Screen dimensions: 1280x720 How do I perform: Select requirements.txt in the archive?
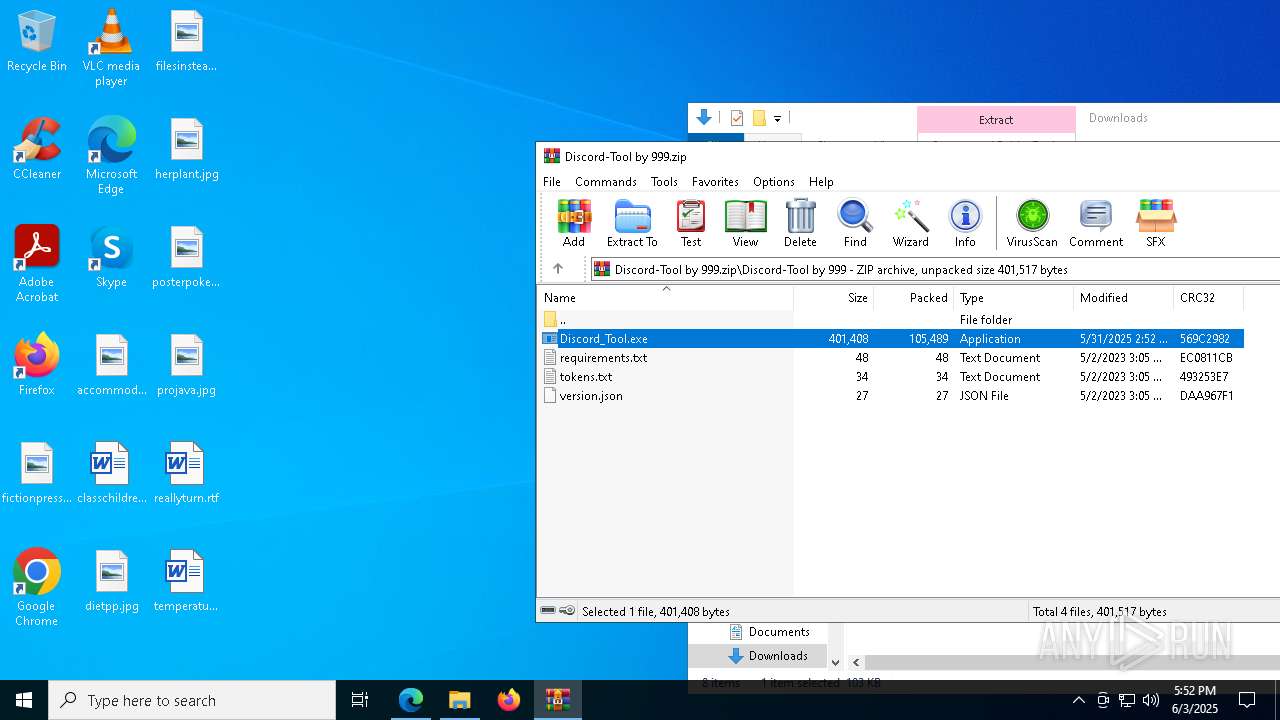pos(890,358)
